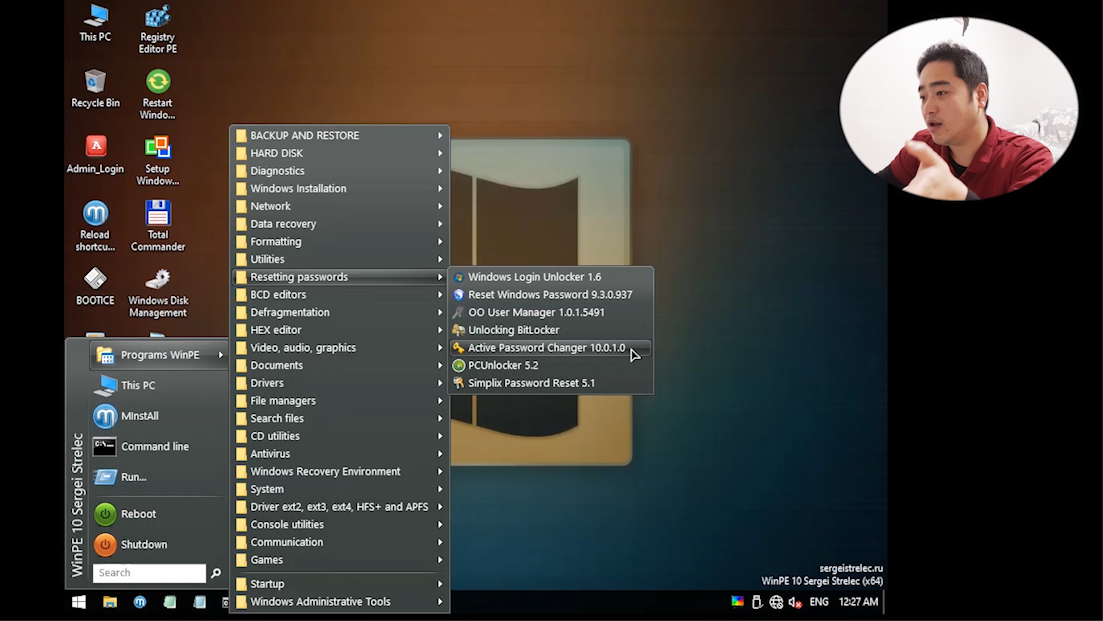Open the Recycle Bin desktop icon

(95, 89)
